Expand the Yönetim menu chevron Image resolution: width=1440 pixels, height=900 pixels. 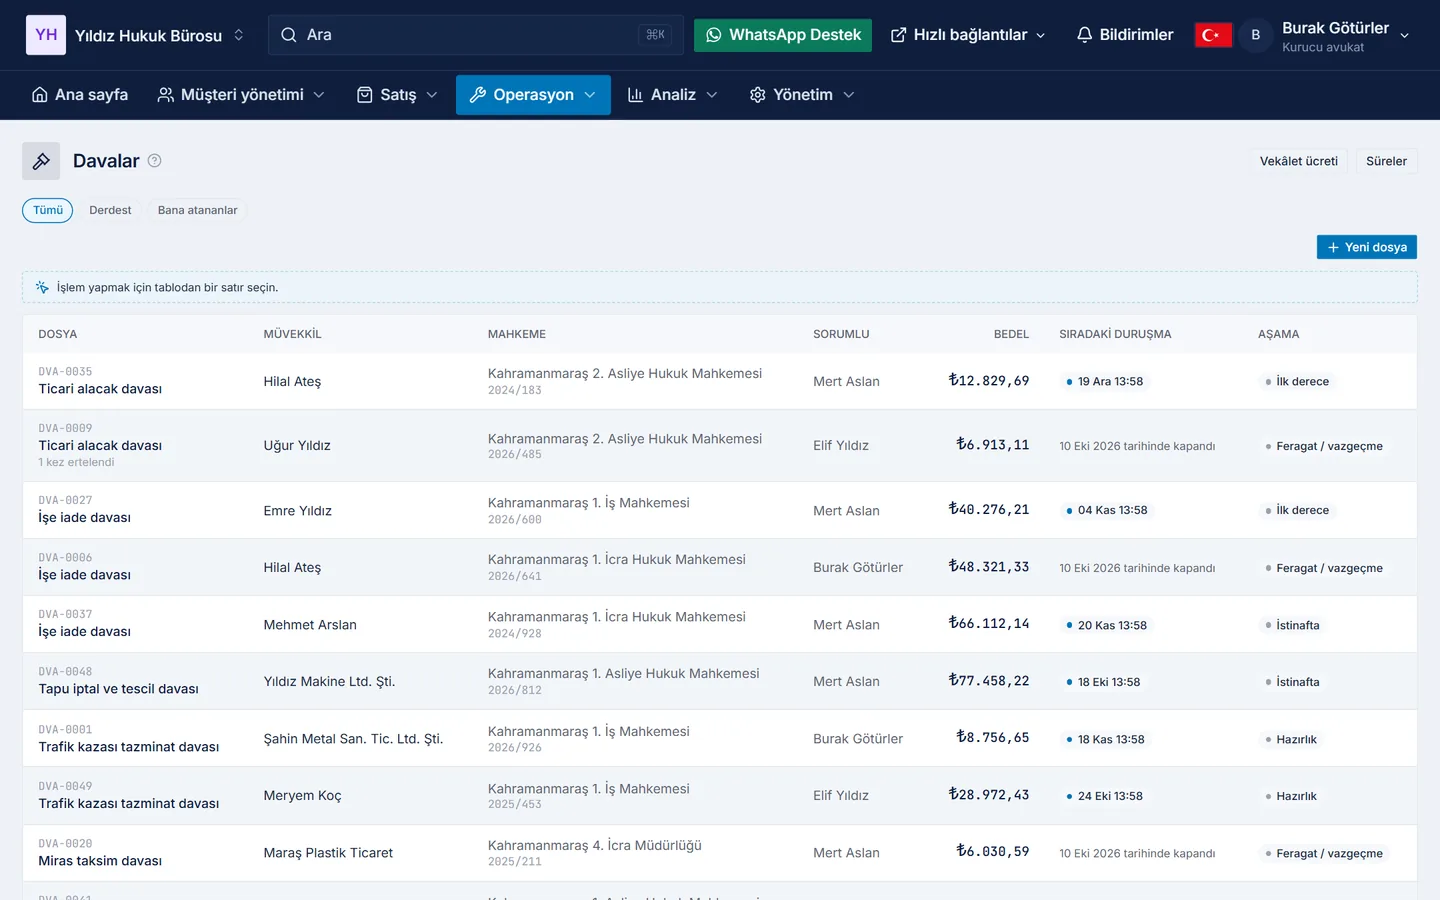(x=849, y=95)
